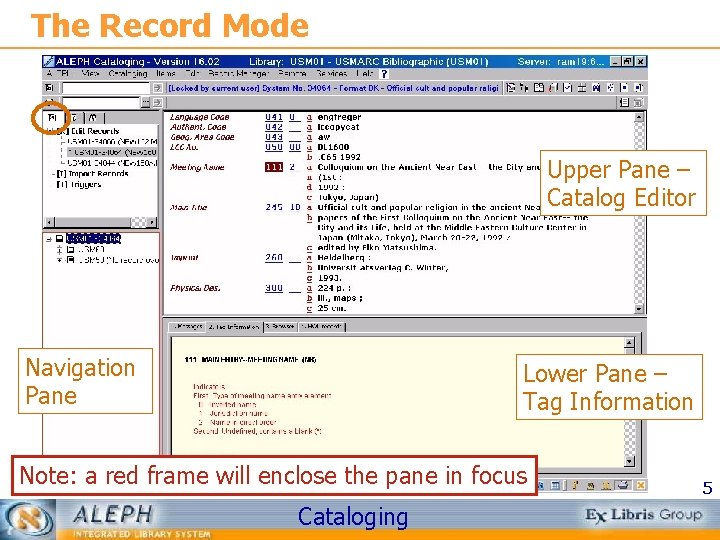Open the 2. Tag Information tab
The height and width of the screenshot is (540, 720).
(234, 327)
